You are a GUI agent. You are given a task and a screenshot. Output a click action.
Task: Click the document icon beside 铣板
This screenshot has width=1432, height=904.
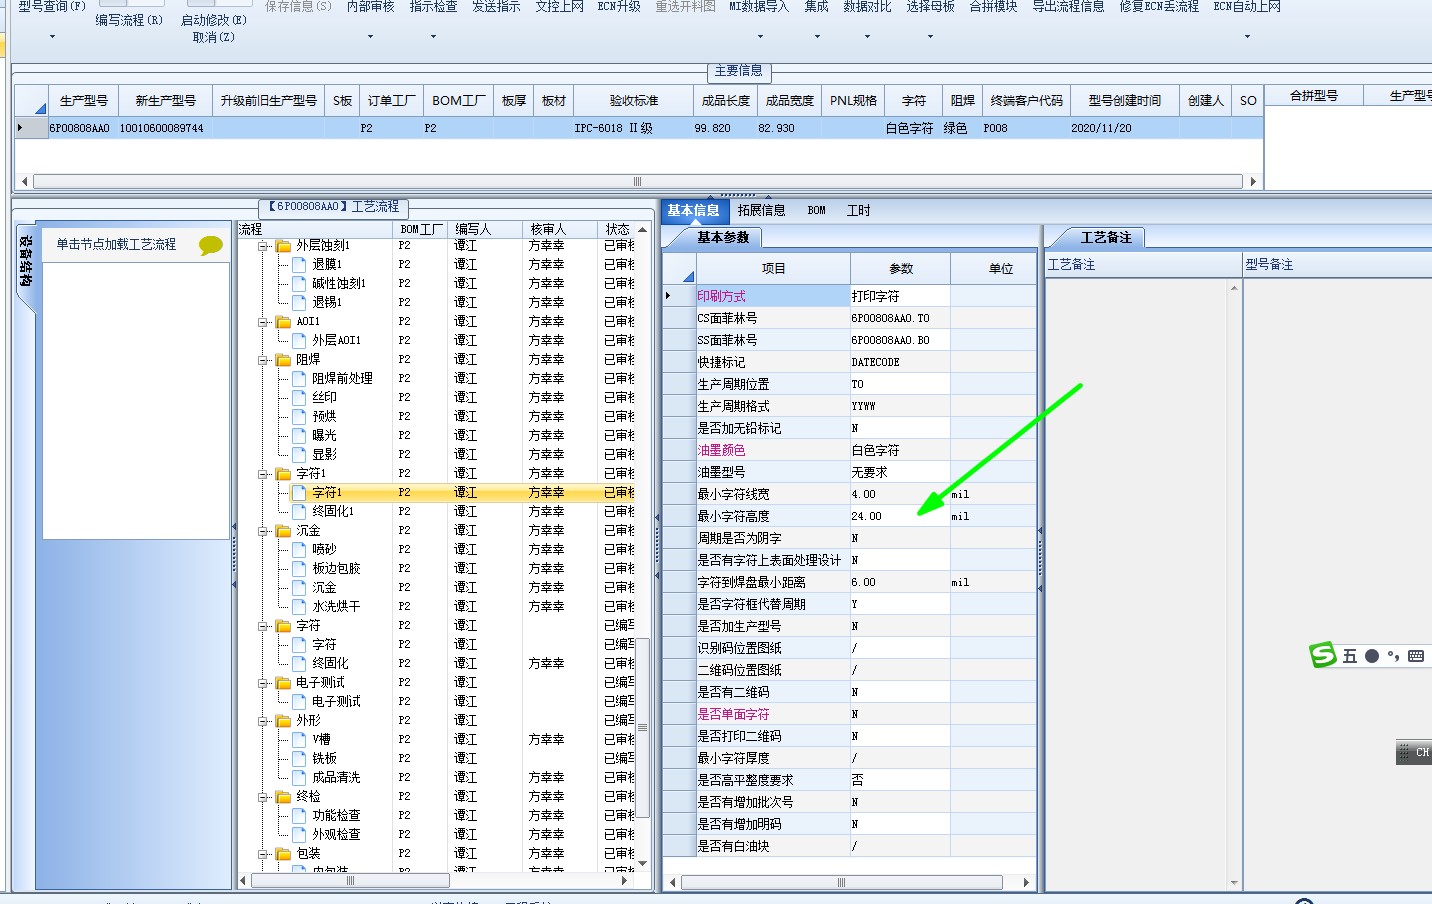(299, 759)
